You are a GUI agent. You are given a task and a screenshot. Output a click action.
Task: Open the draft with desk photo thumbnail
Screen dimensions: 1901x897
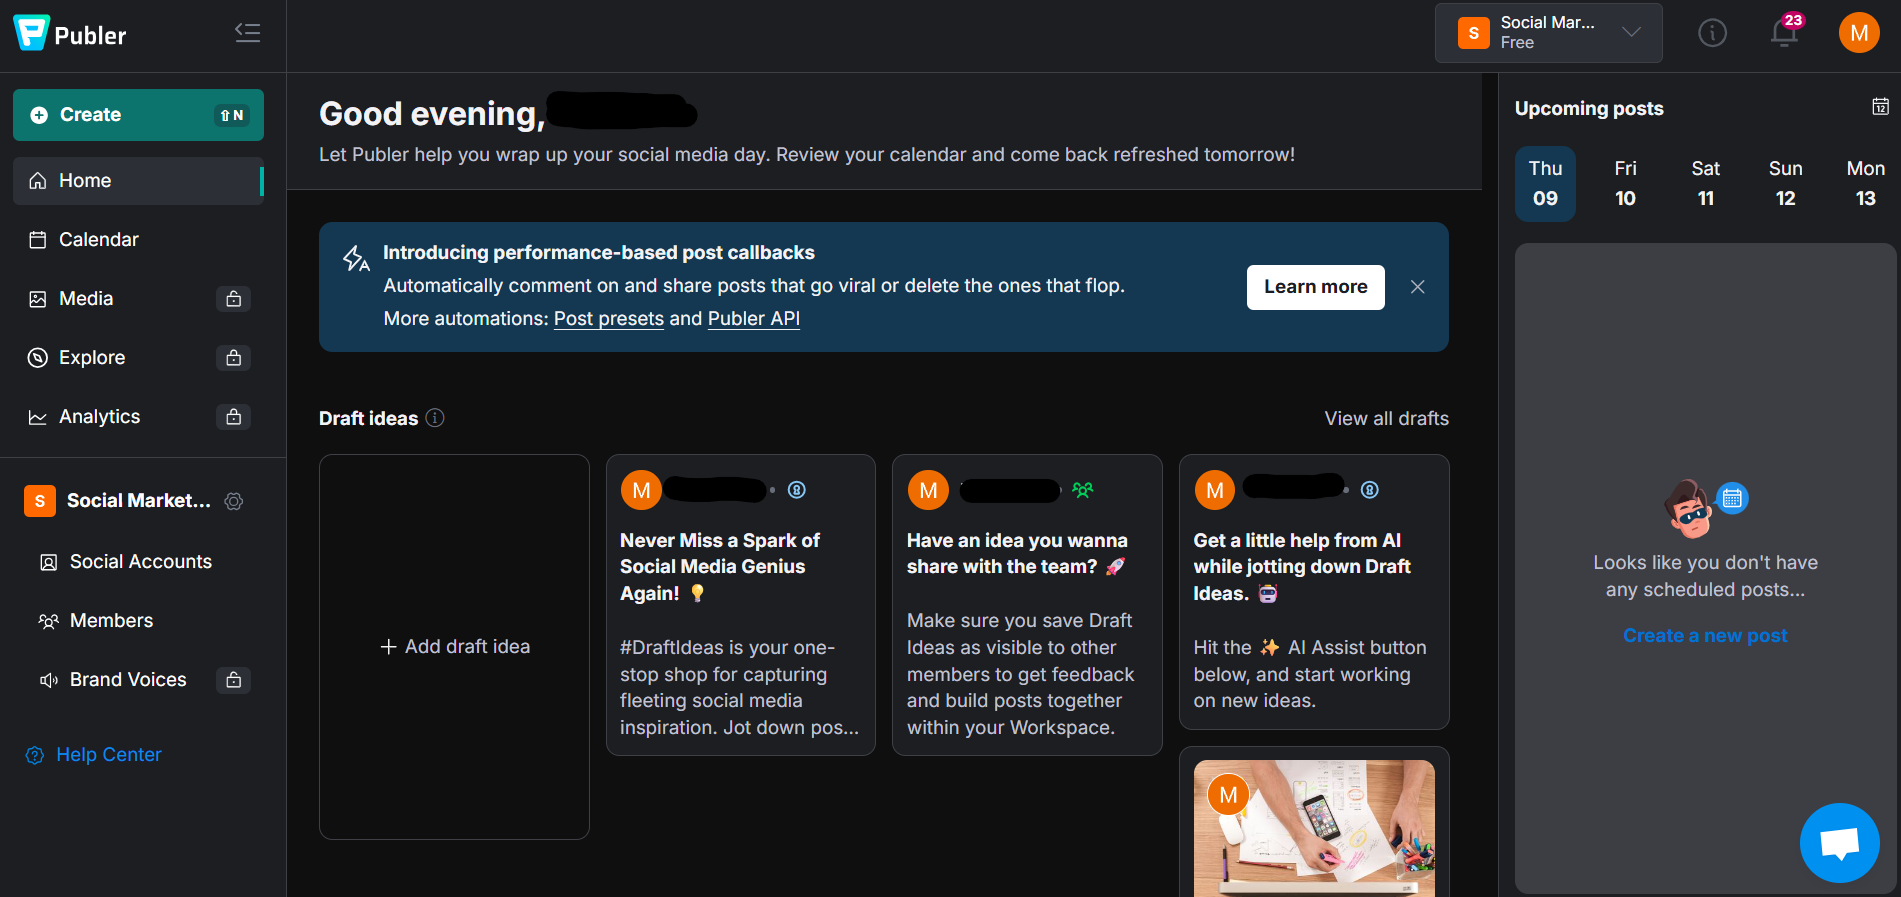(x=1313, y=826)
